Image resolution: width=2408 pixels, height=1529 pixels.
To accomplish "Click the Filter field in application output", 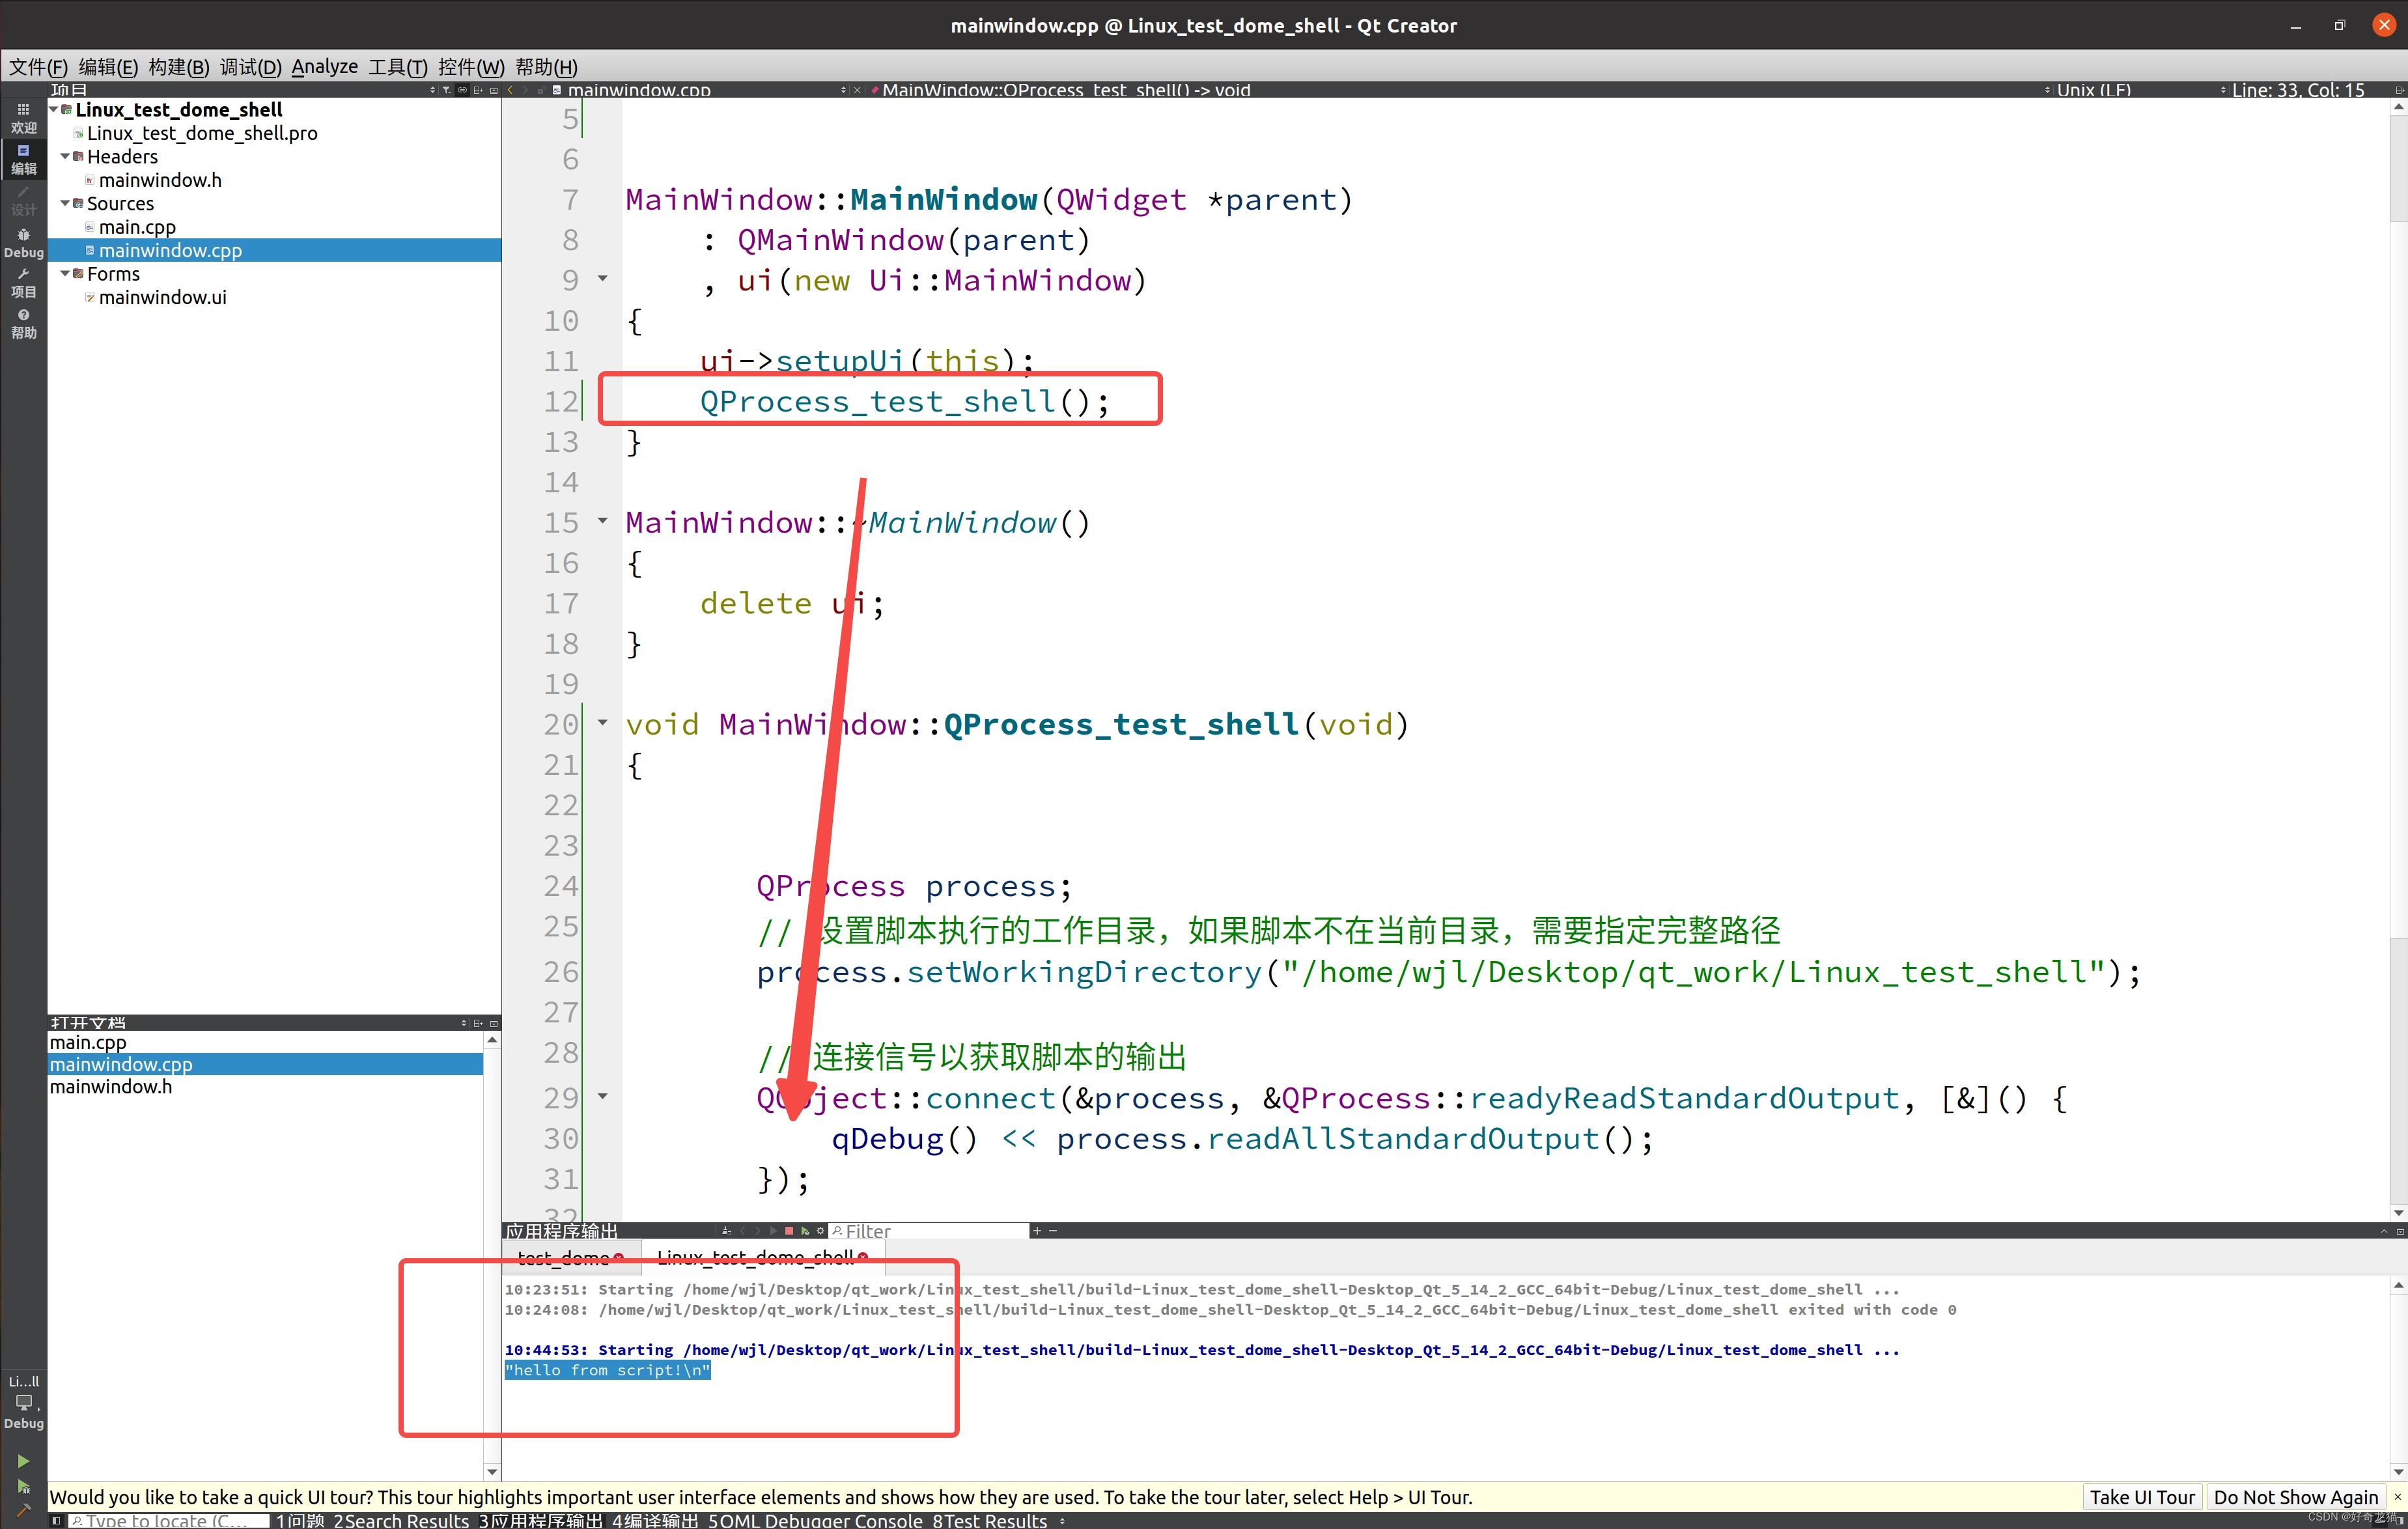I will click(x=929, y=1231).
